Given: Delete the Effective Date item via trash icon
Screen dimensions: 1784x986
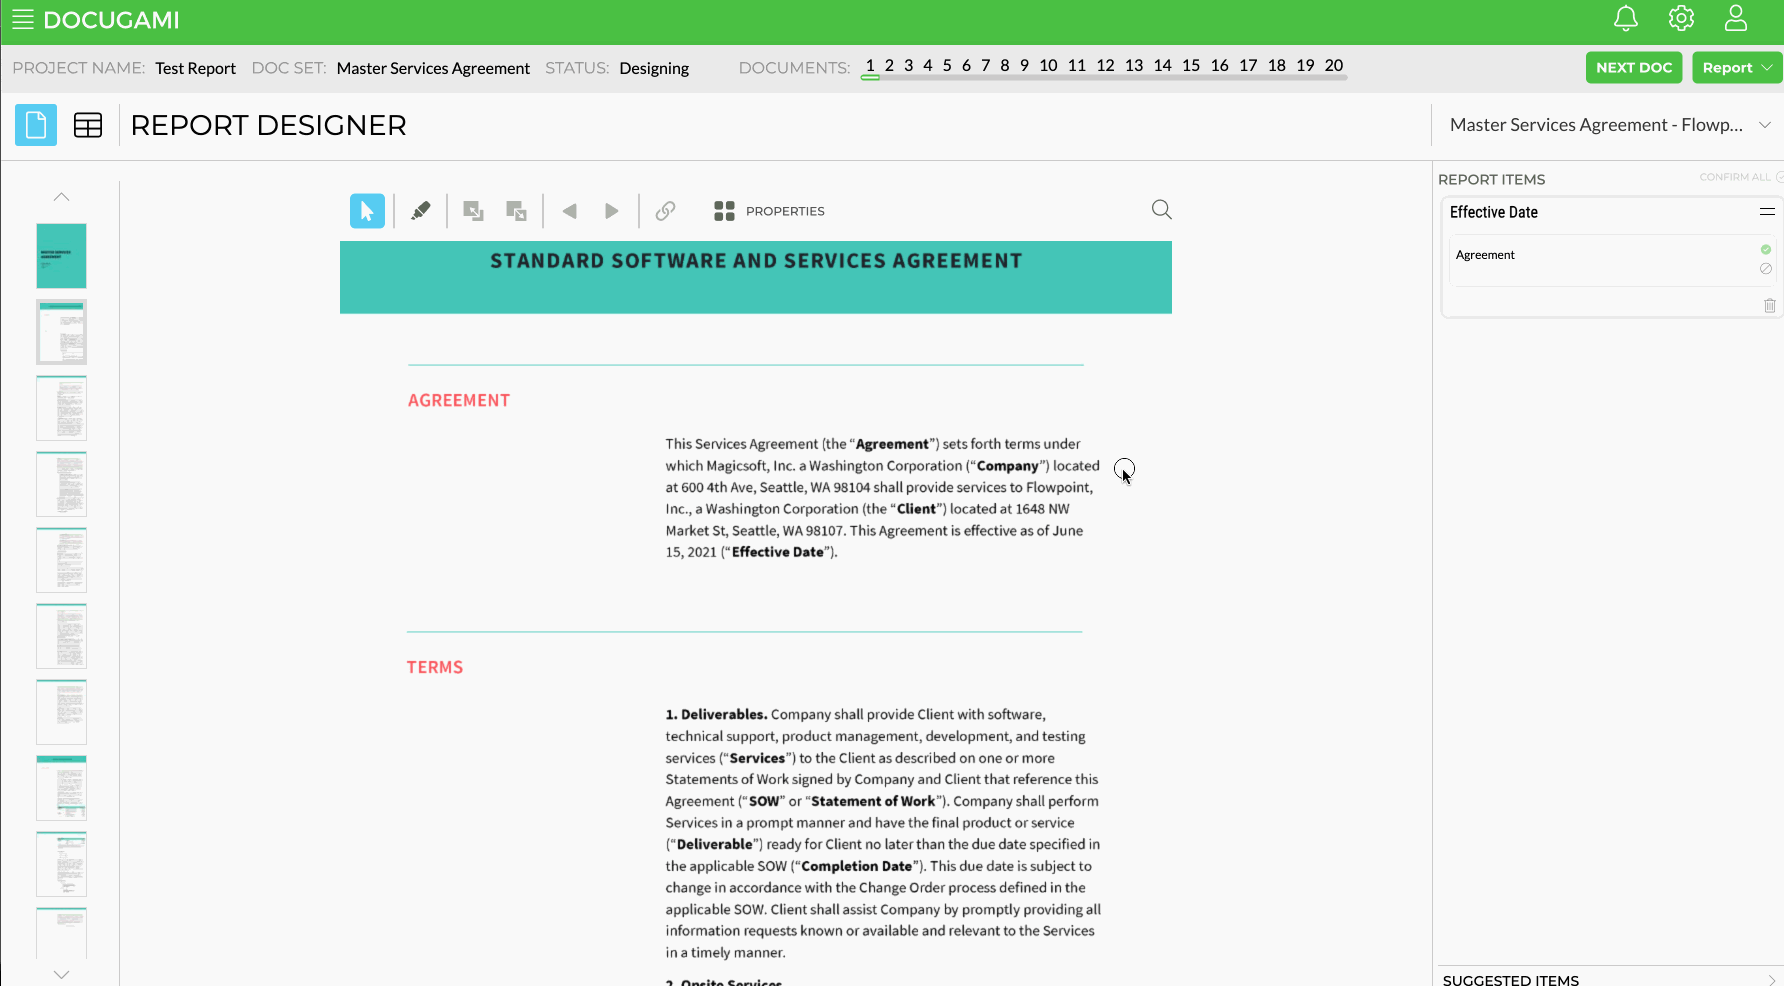Looking at the screenshot, I should click(x=1769, y=305).
